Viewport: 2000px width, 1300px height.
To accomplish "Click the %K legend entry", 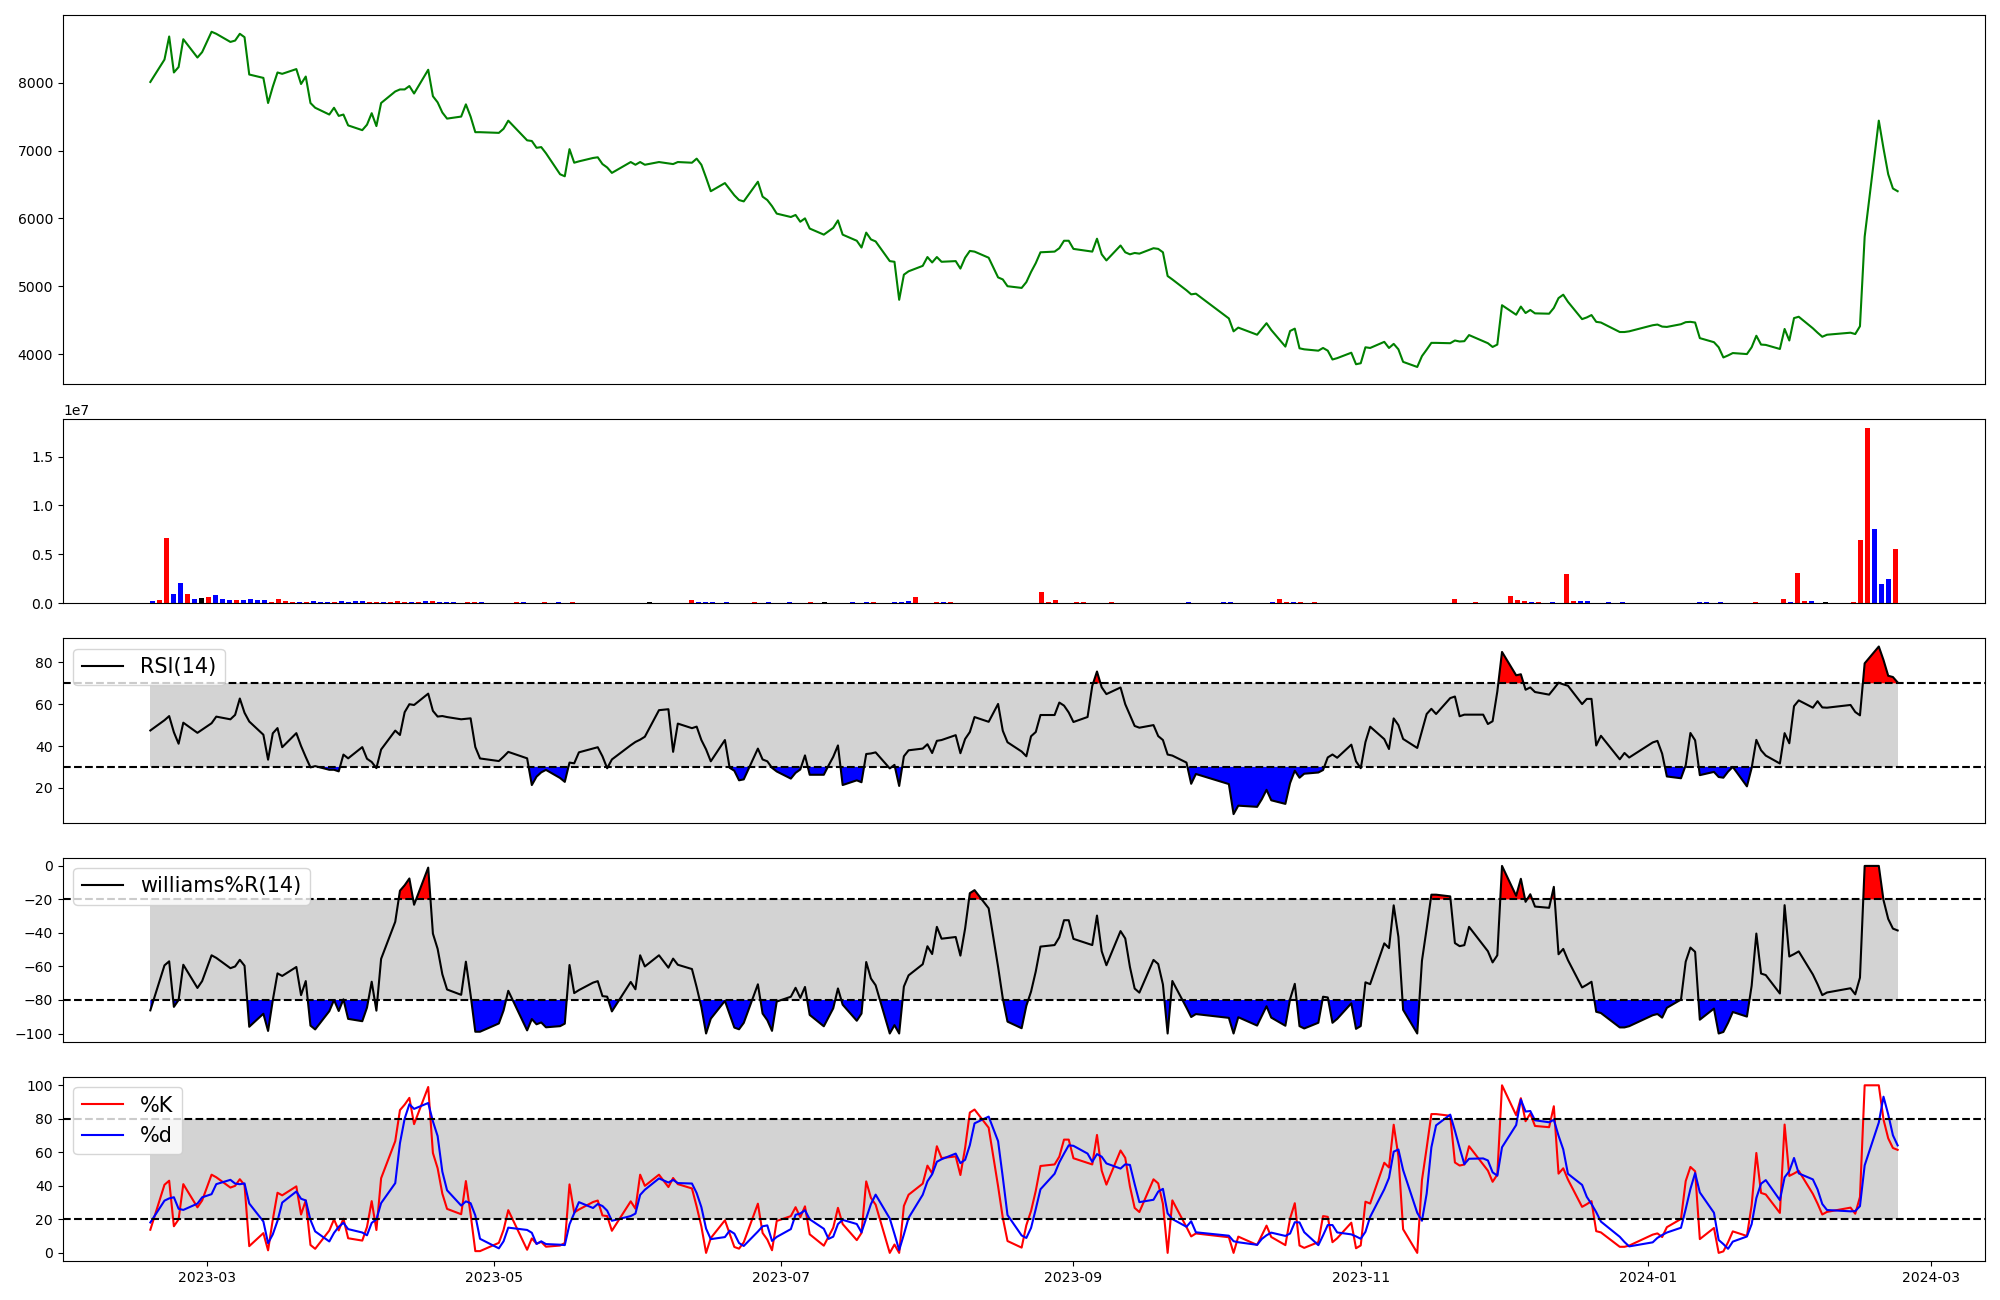I will 156,1105.
